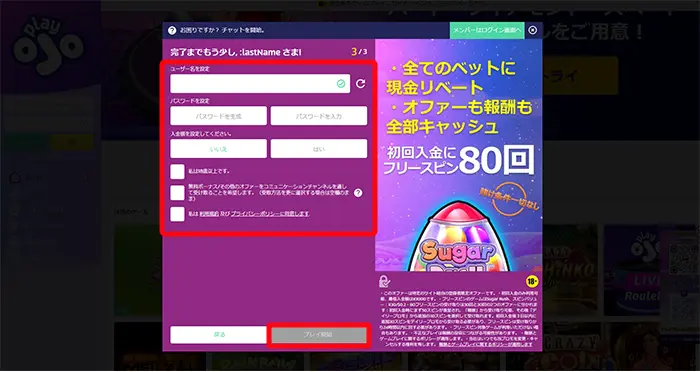700x372 pixels.
Task: Click メンバーはログイン画面へ button
Action: pyautogui.click(x=487, y=30)
